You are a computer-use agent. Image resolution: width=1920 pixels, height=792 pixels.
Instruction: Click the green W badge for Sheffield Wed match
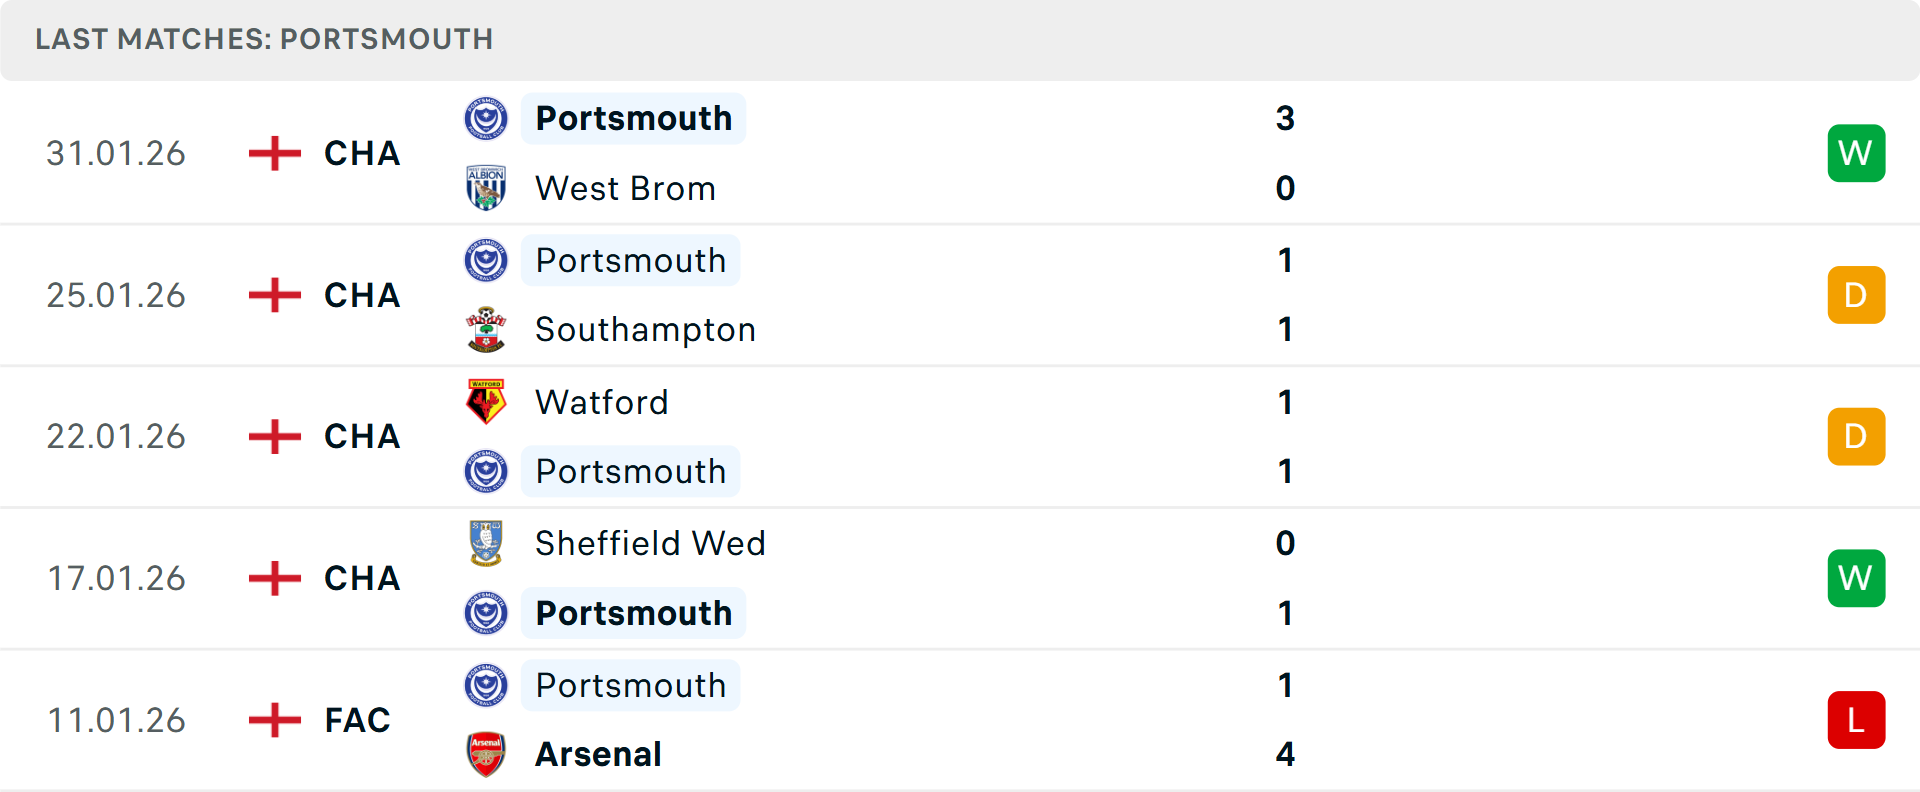coord(1856,578)
